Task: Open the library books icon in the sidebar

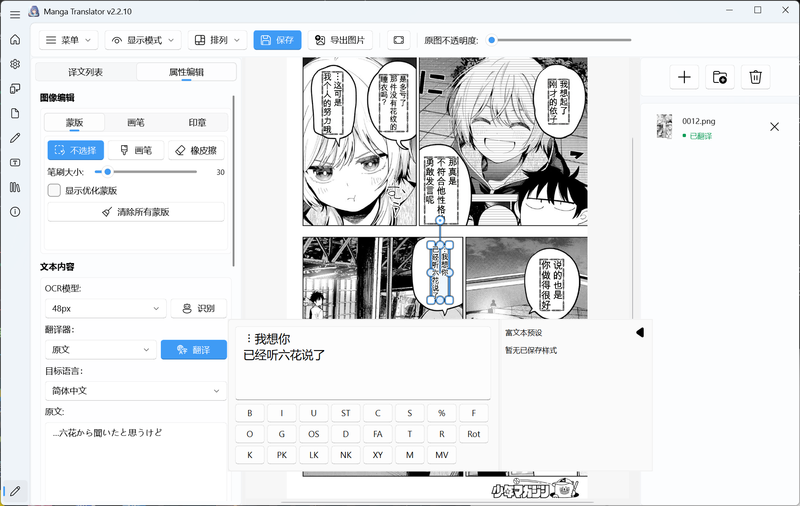Action: click(15, 187)
